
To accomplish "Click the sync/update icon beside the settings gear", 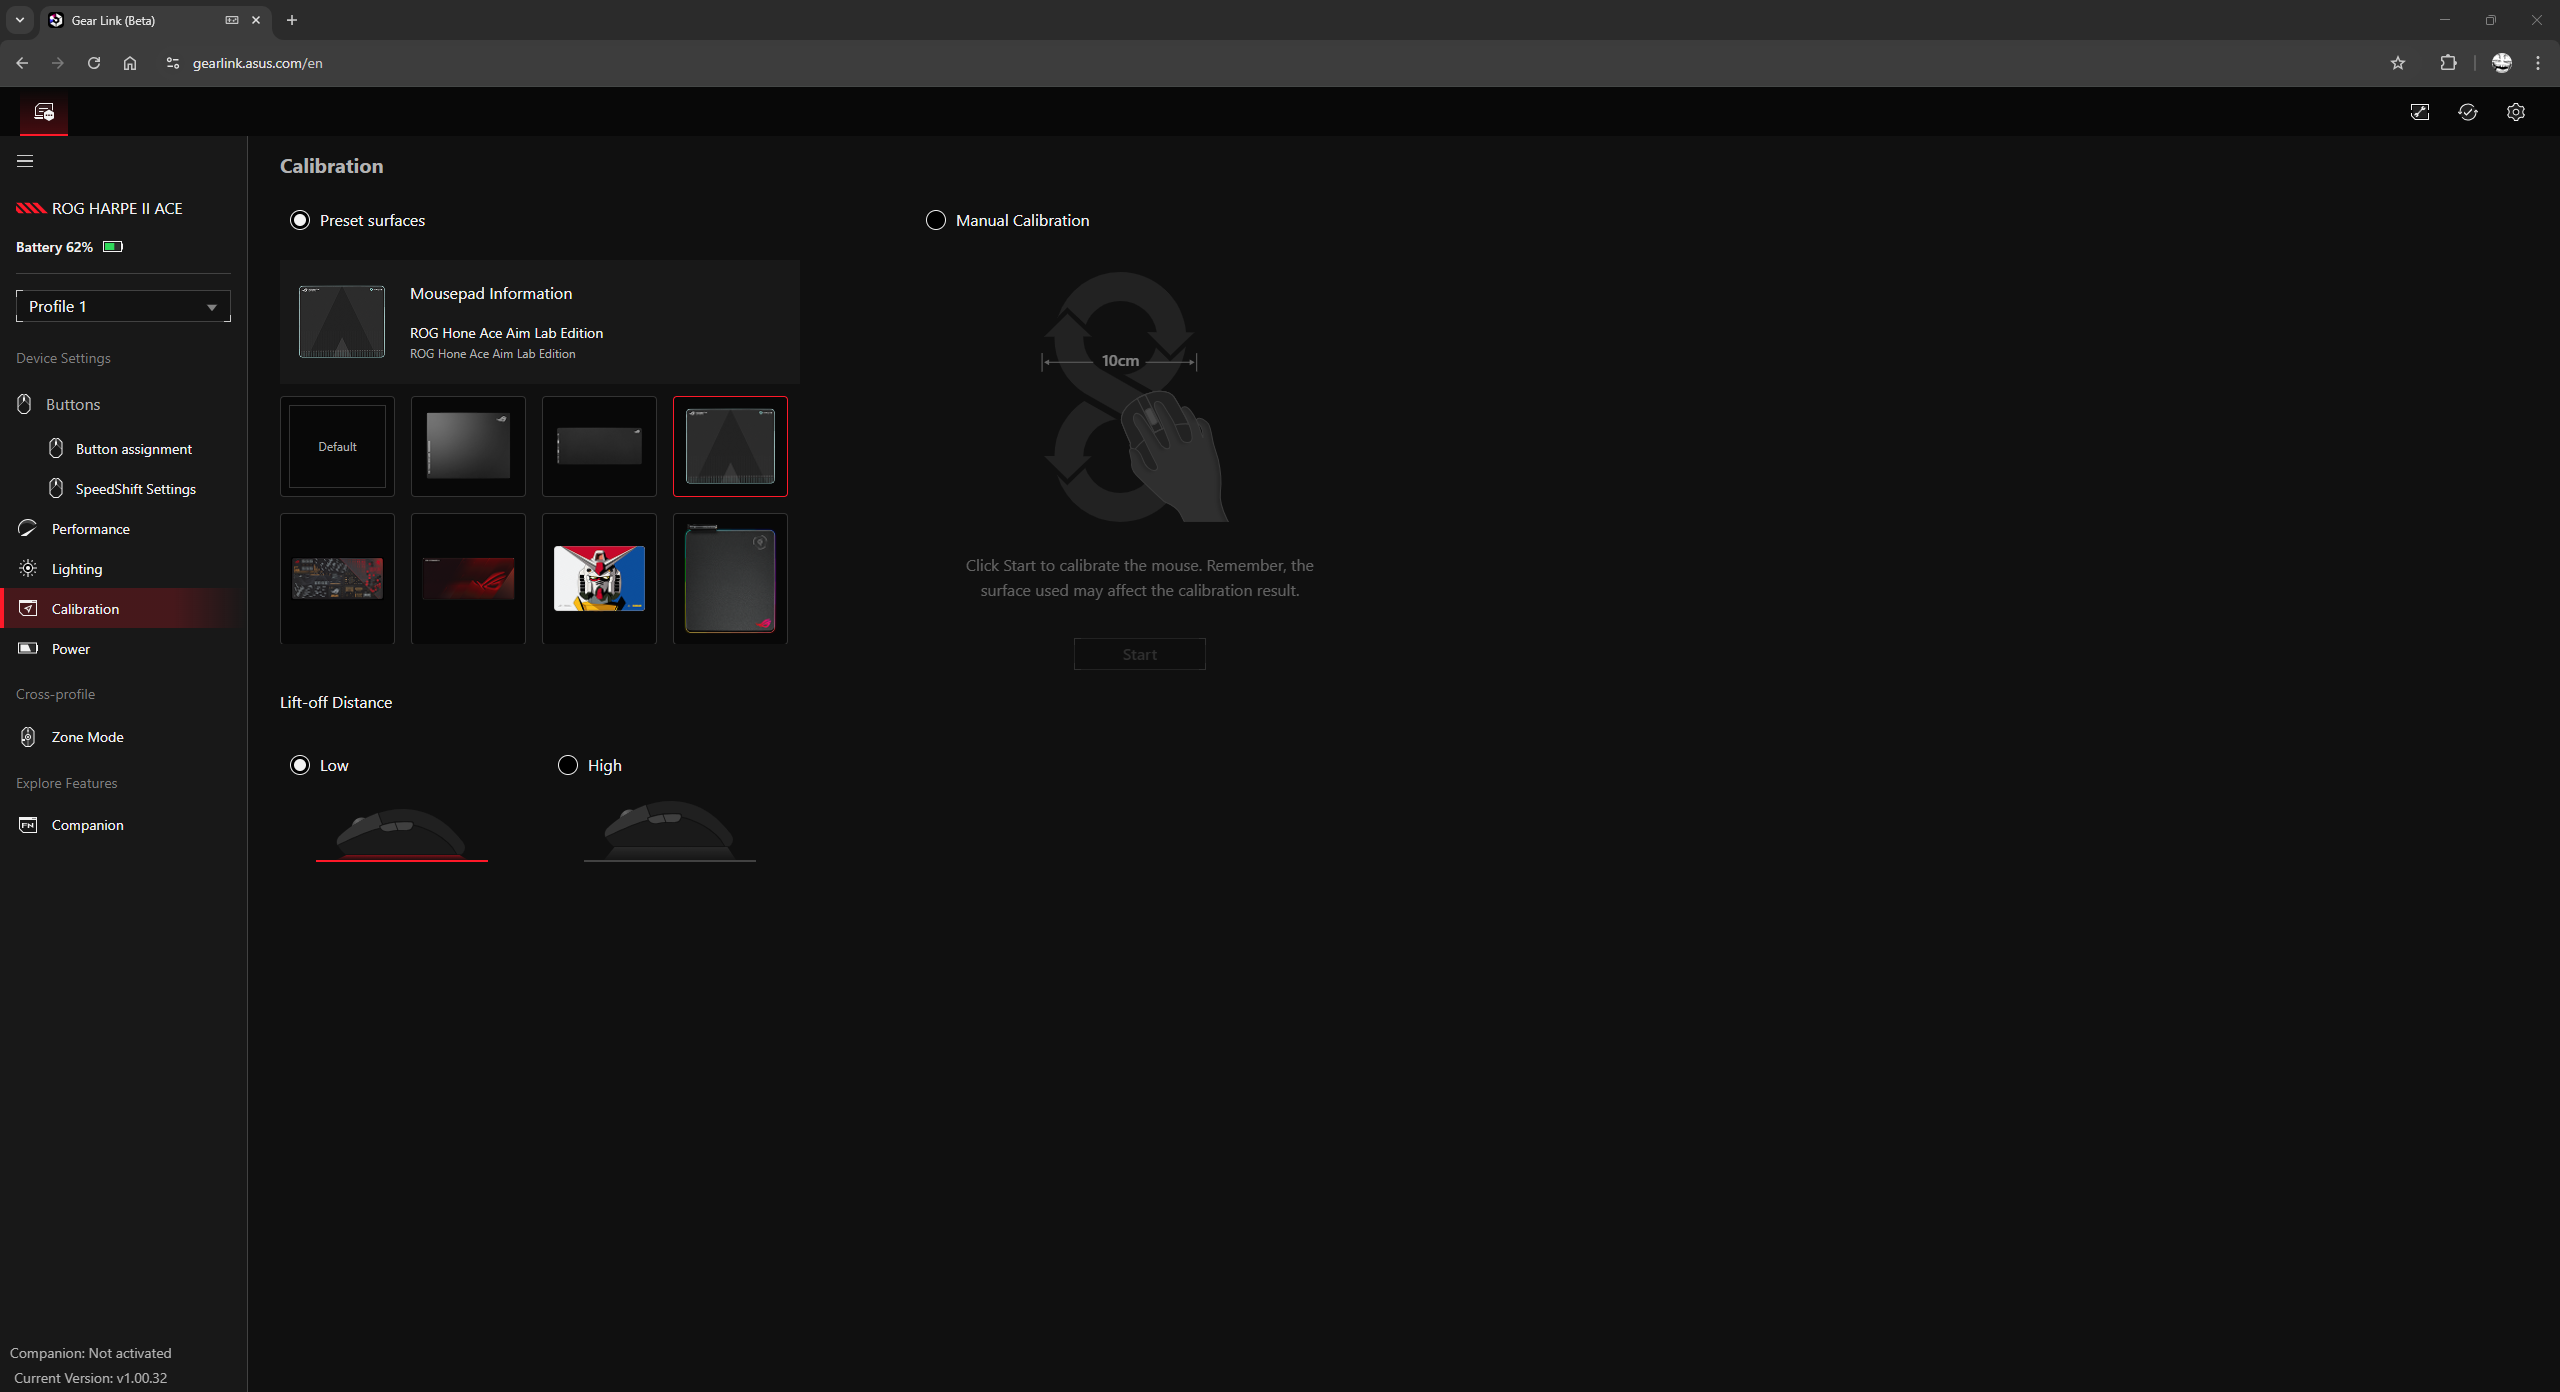I will click(x=2467, y=112).
